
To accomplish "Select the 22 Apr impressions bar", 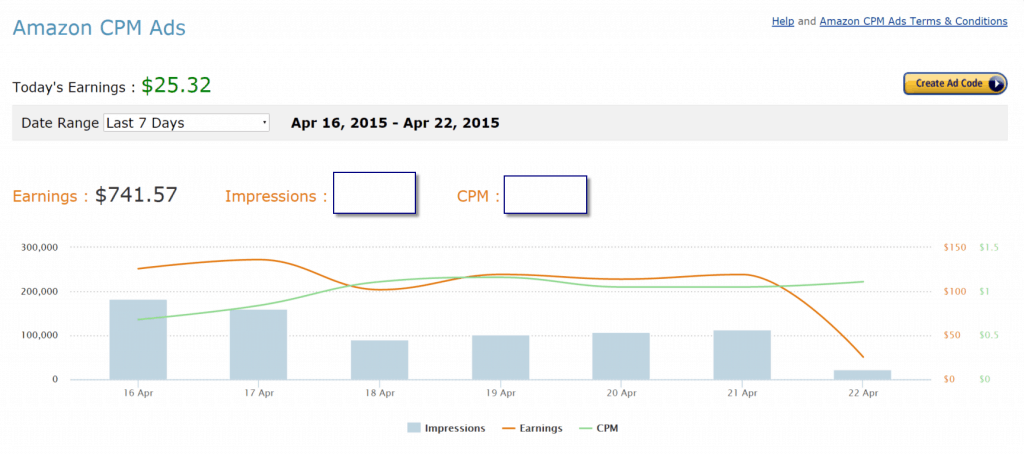I will 863,375.
